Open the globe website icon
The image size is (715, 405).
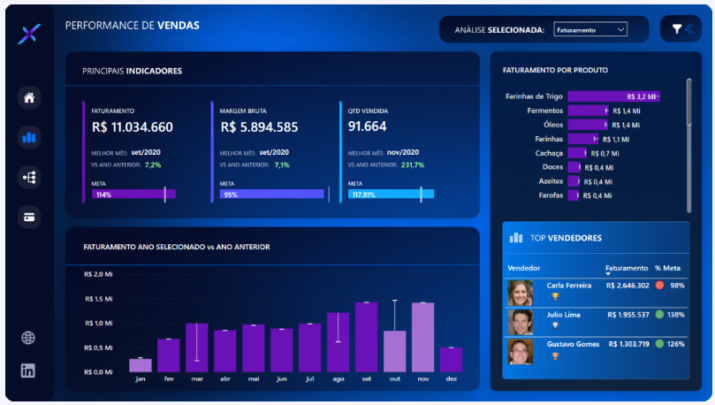(28, 338)
